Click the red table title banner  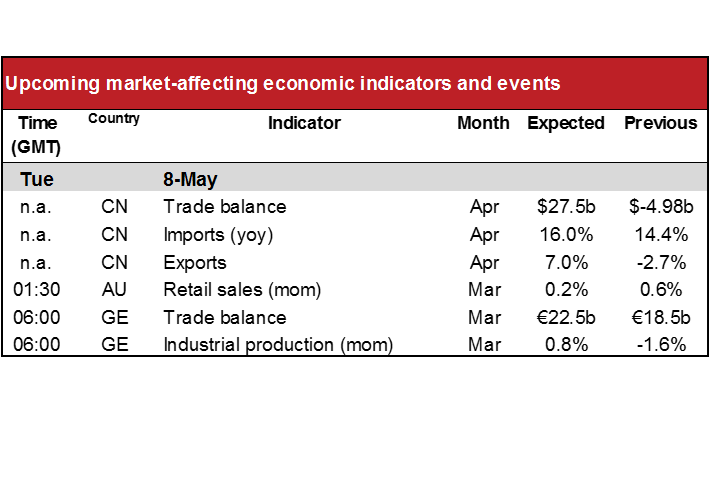pyautogui.click(x=354, y=83)
